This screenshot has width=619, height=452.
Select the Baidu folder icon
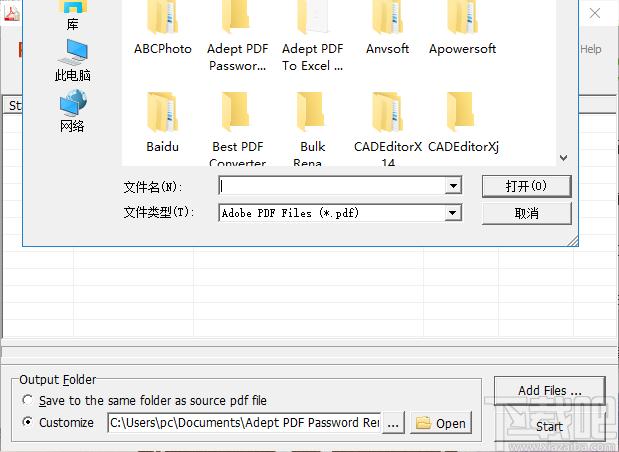pyautogui.click(x=162, y=112)
